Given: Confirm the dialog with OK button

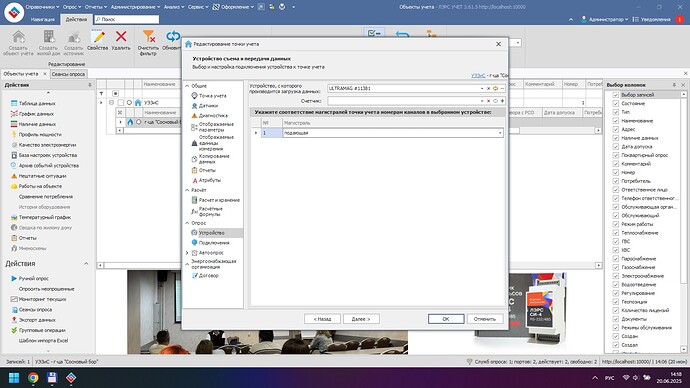Looking at the screenshot, I should tap(446, 319).
